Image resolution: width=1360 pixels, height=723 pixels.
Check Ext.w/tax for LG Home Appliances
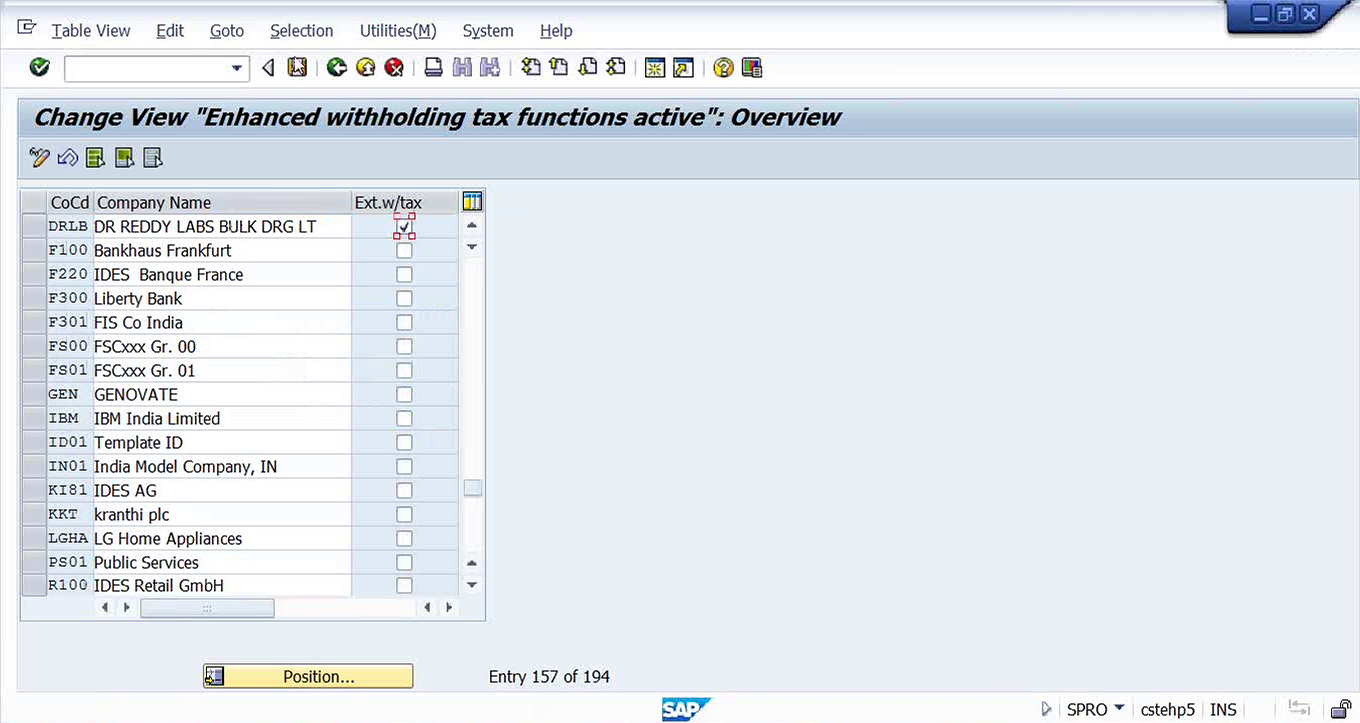pos(404,539)
